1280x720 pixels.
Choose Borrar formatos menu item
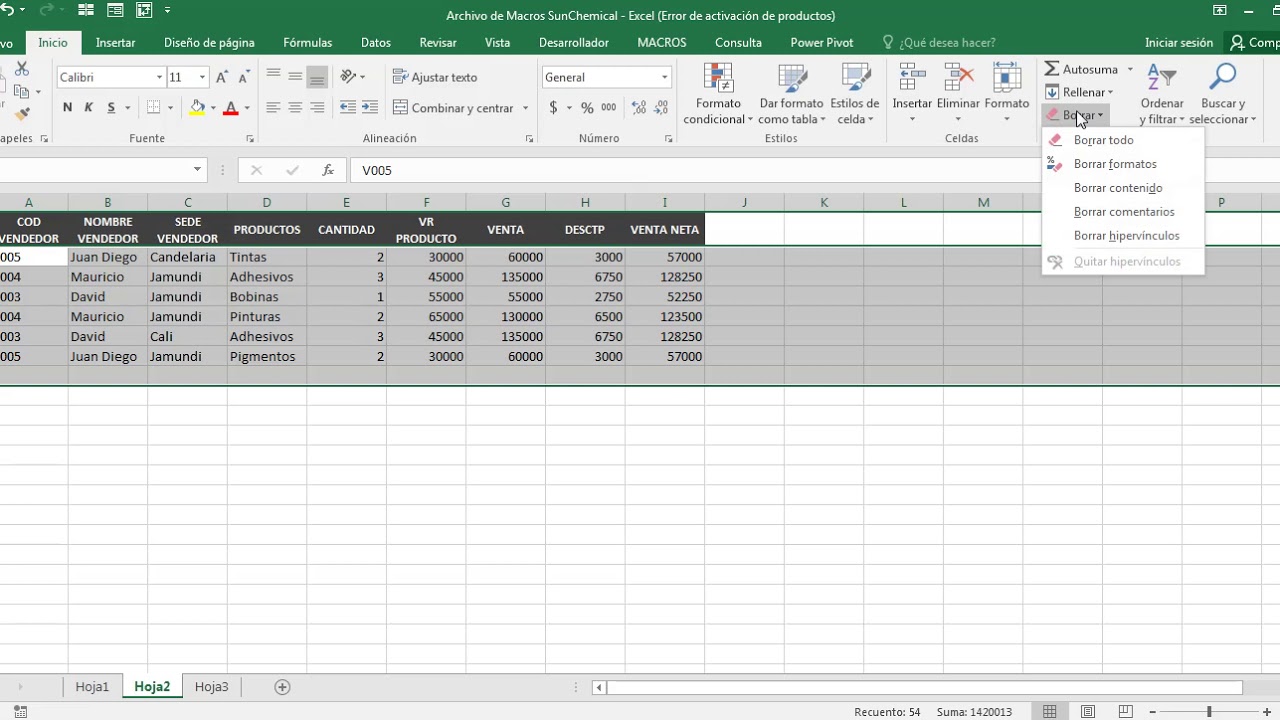pyautogui.click(x=1123, y=164)
